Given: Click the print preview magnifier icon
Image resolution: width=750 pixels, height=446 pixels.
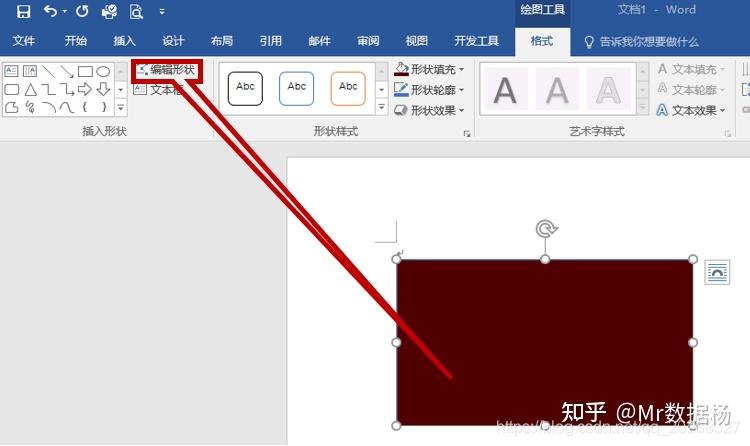Looking at the screenshot, I should 136,11.
